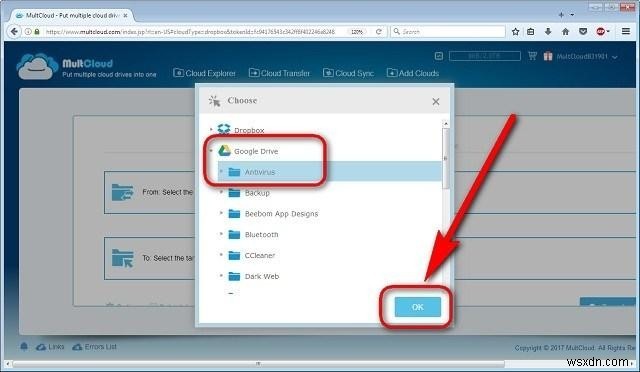Open the MultCloud account dropdown
The width and height of the screenshot is (640, 372).
(587, 56)
